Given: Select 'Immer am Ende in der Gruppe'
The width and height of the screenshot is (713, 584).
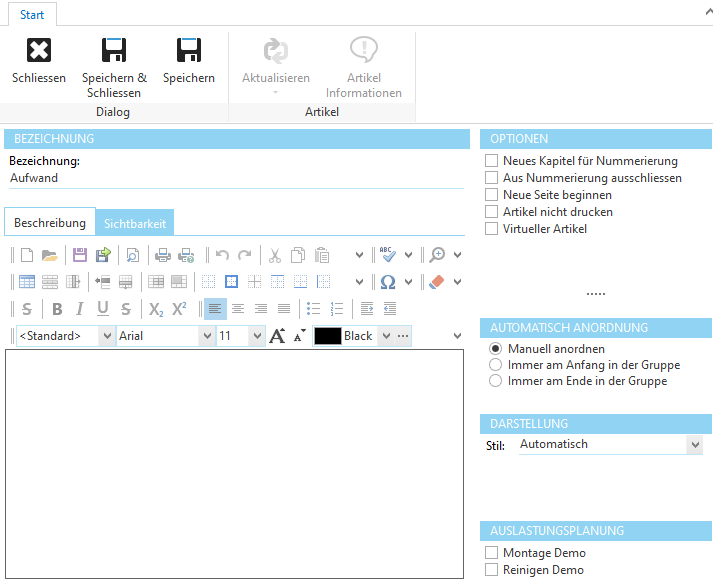Looking at the screenshot, I should pyautogui.click(x=496, y=381).
